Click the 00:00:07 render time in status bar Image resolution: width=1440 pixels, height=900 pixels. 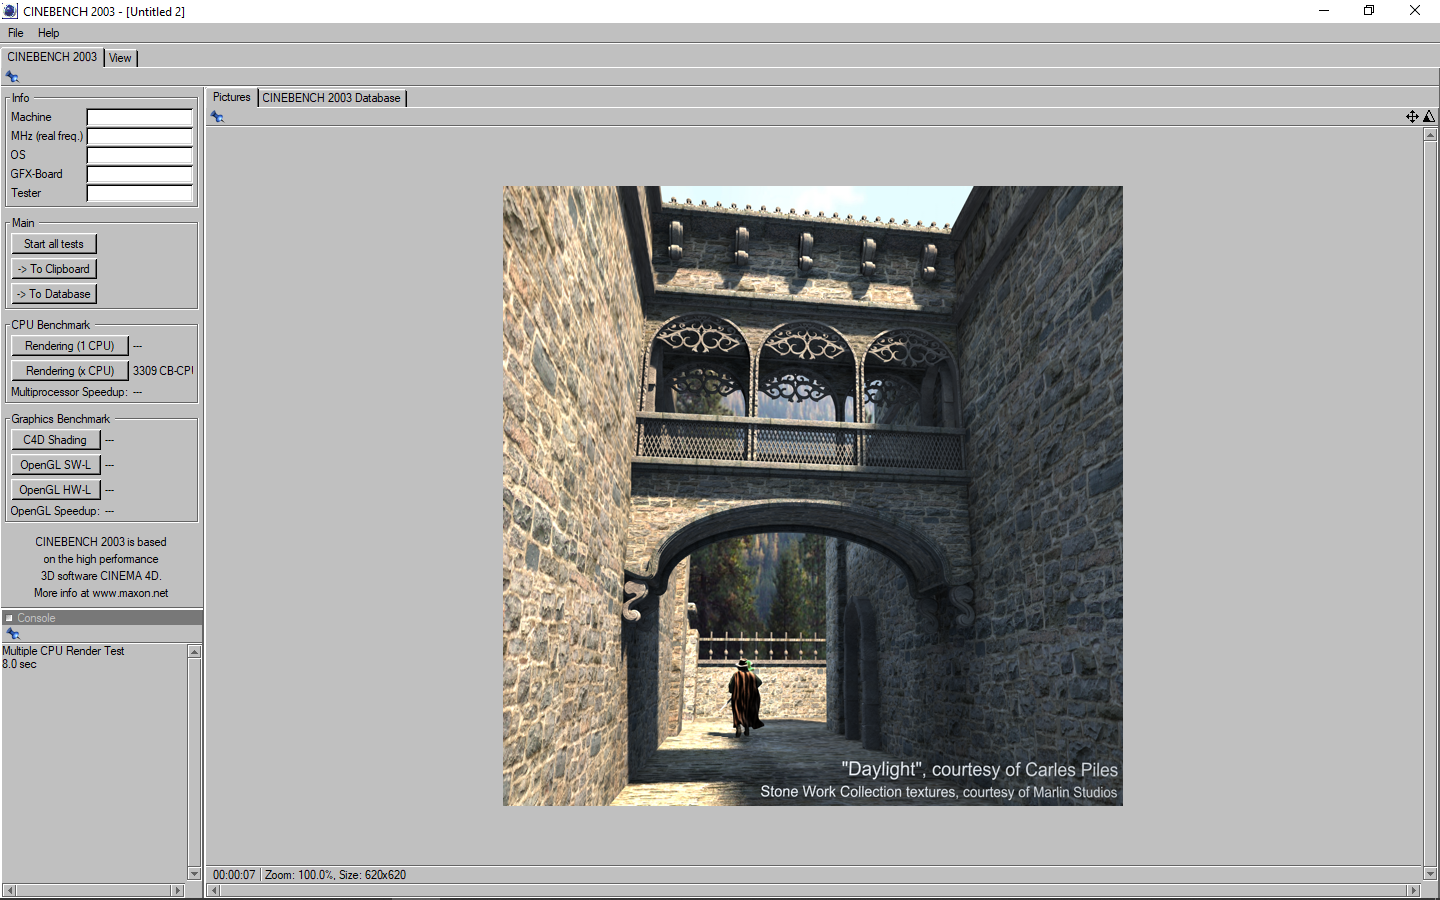coord(234,875)
